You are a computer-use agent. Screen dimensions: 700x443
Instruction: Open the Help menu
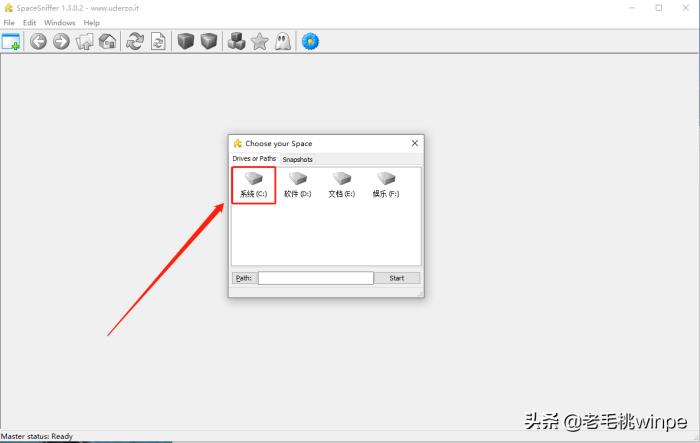tap(92, 22)
